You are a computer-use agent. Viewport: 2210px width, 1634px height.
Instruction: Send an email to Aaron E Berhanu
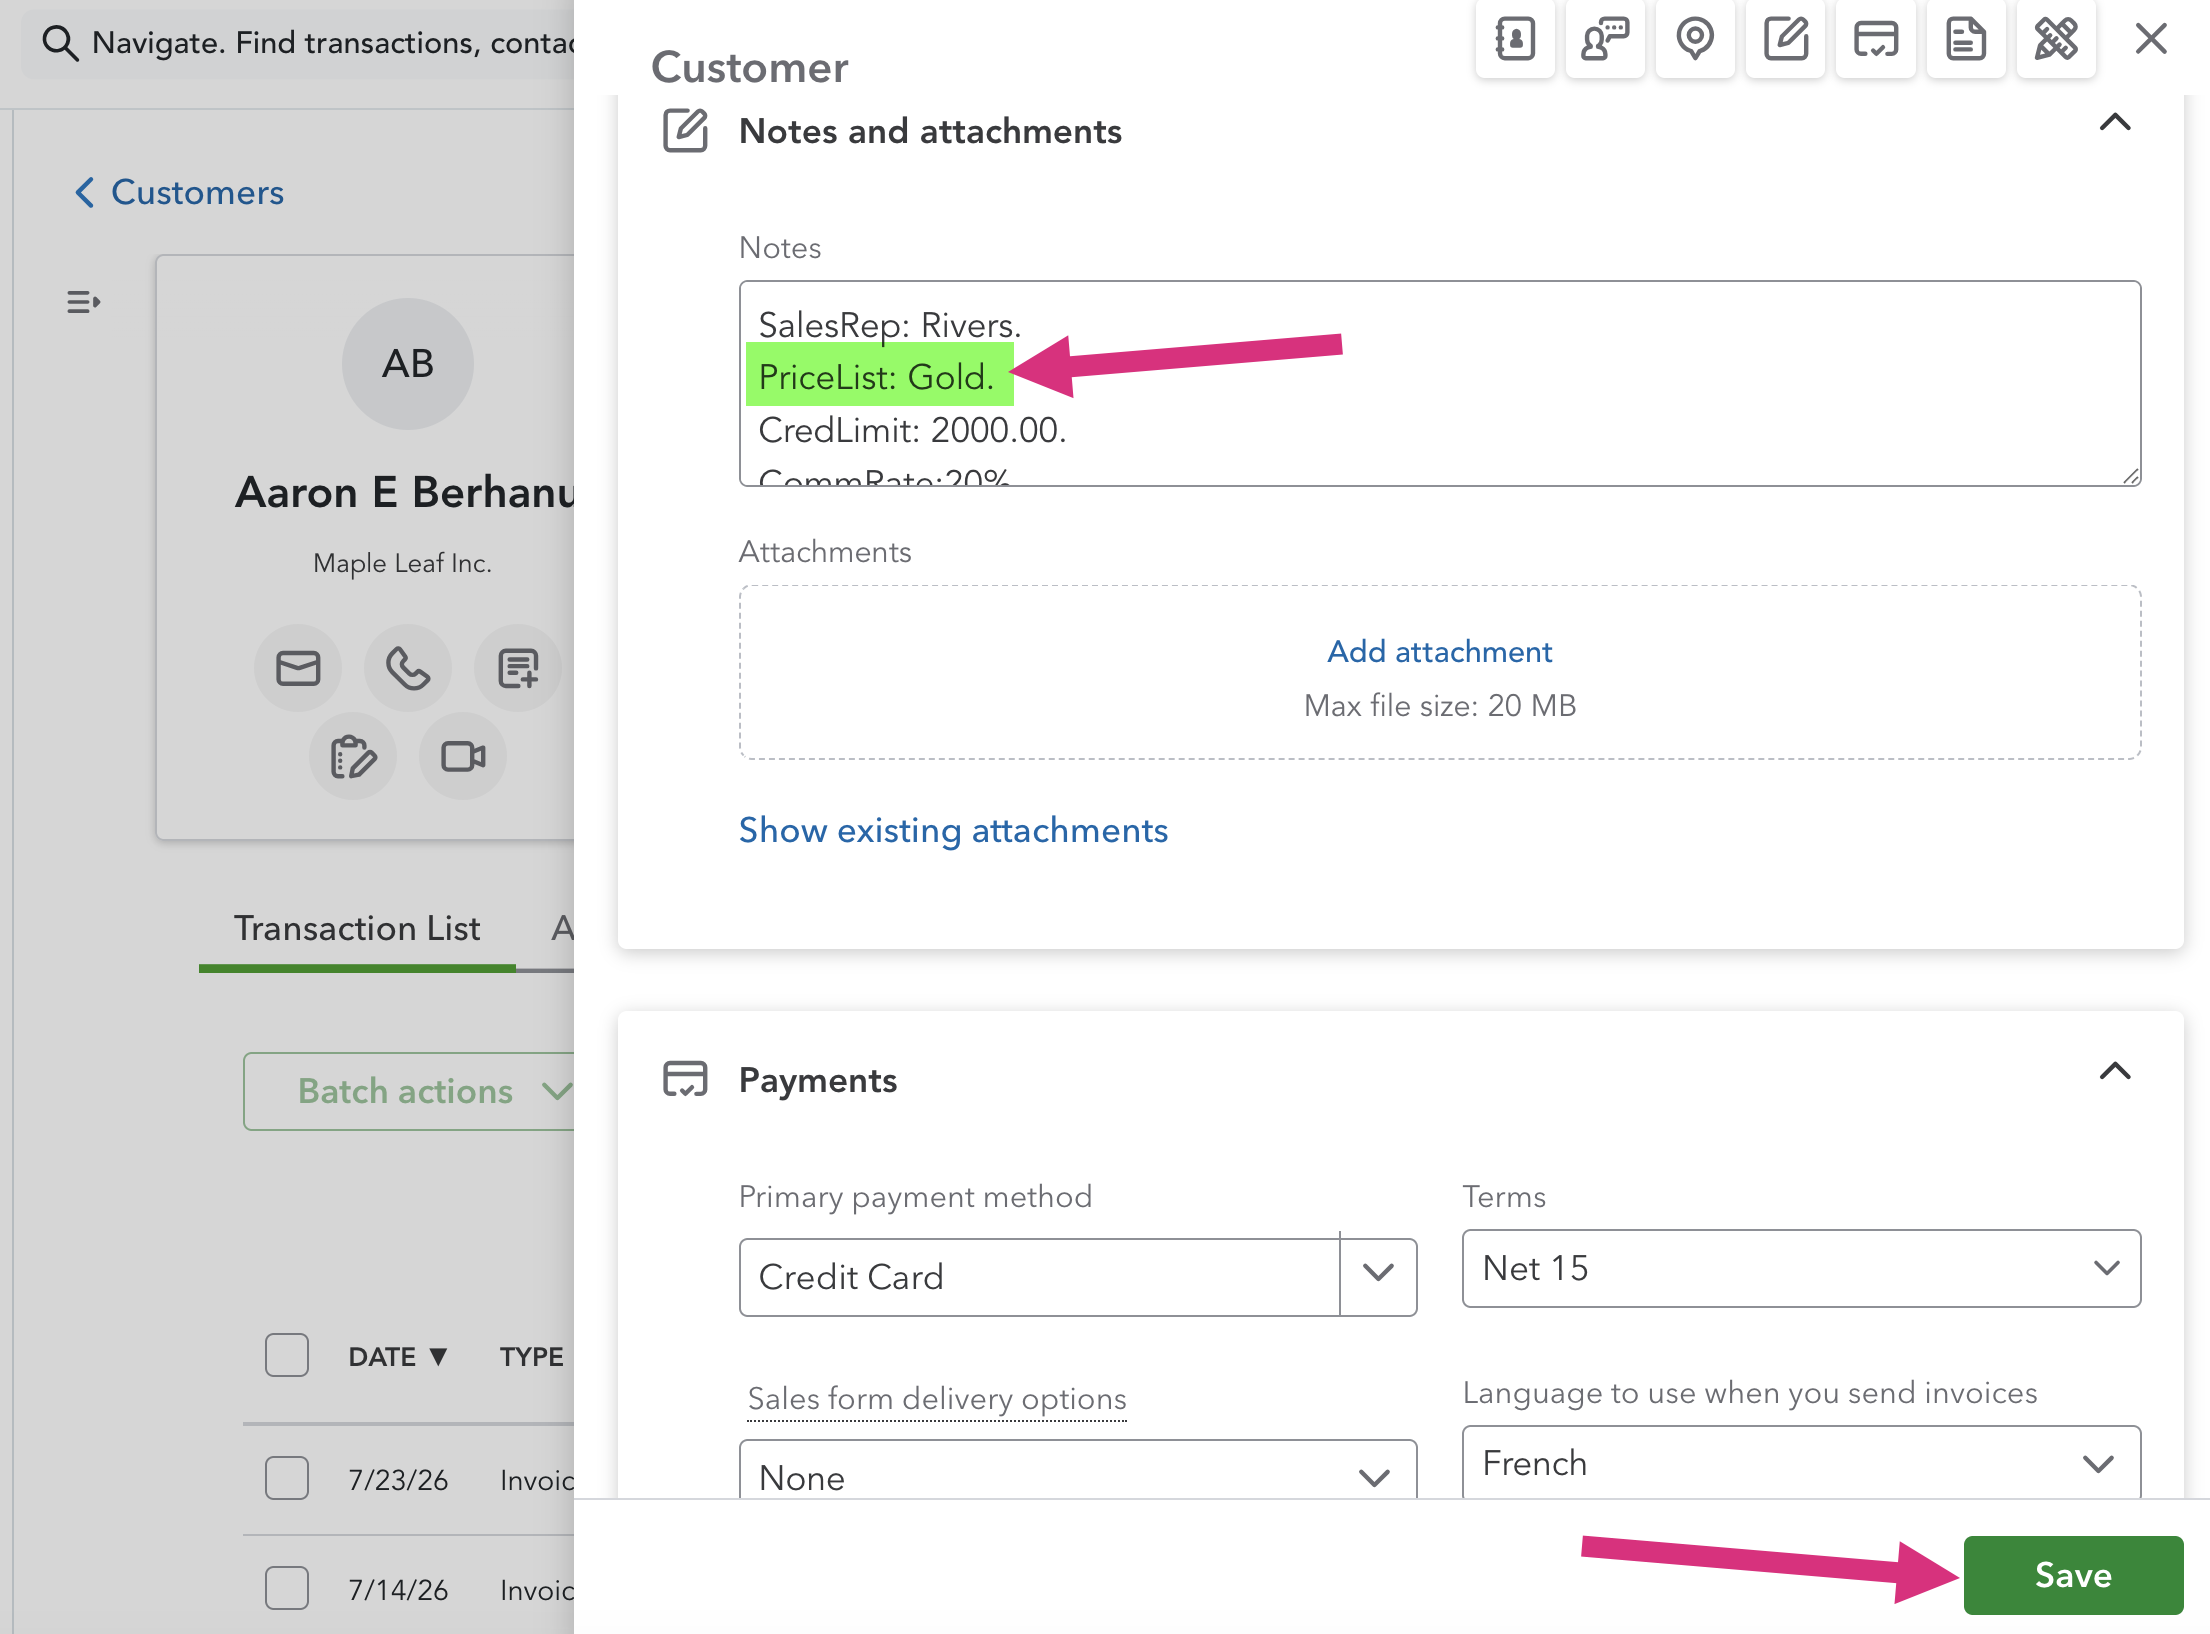(x=298, y=668)
